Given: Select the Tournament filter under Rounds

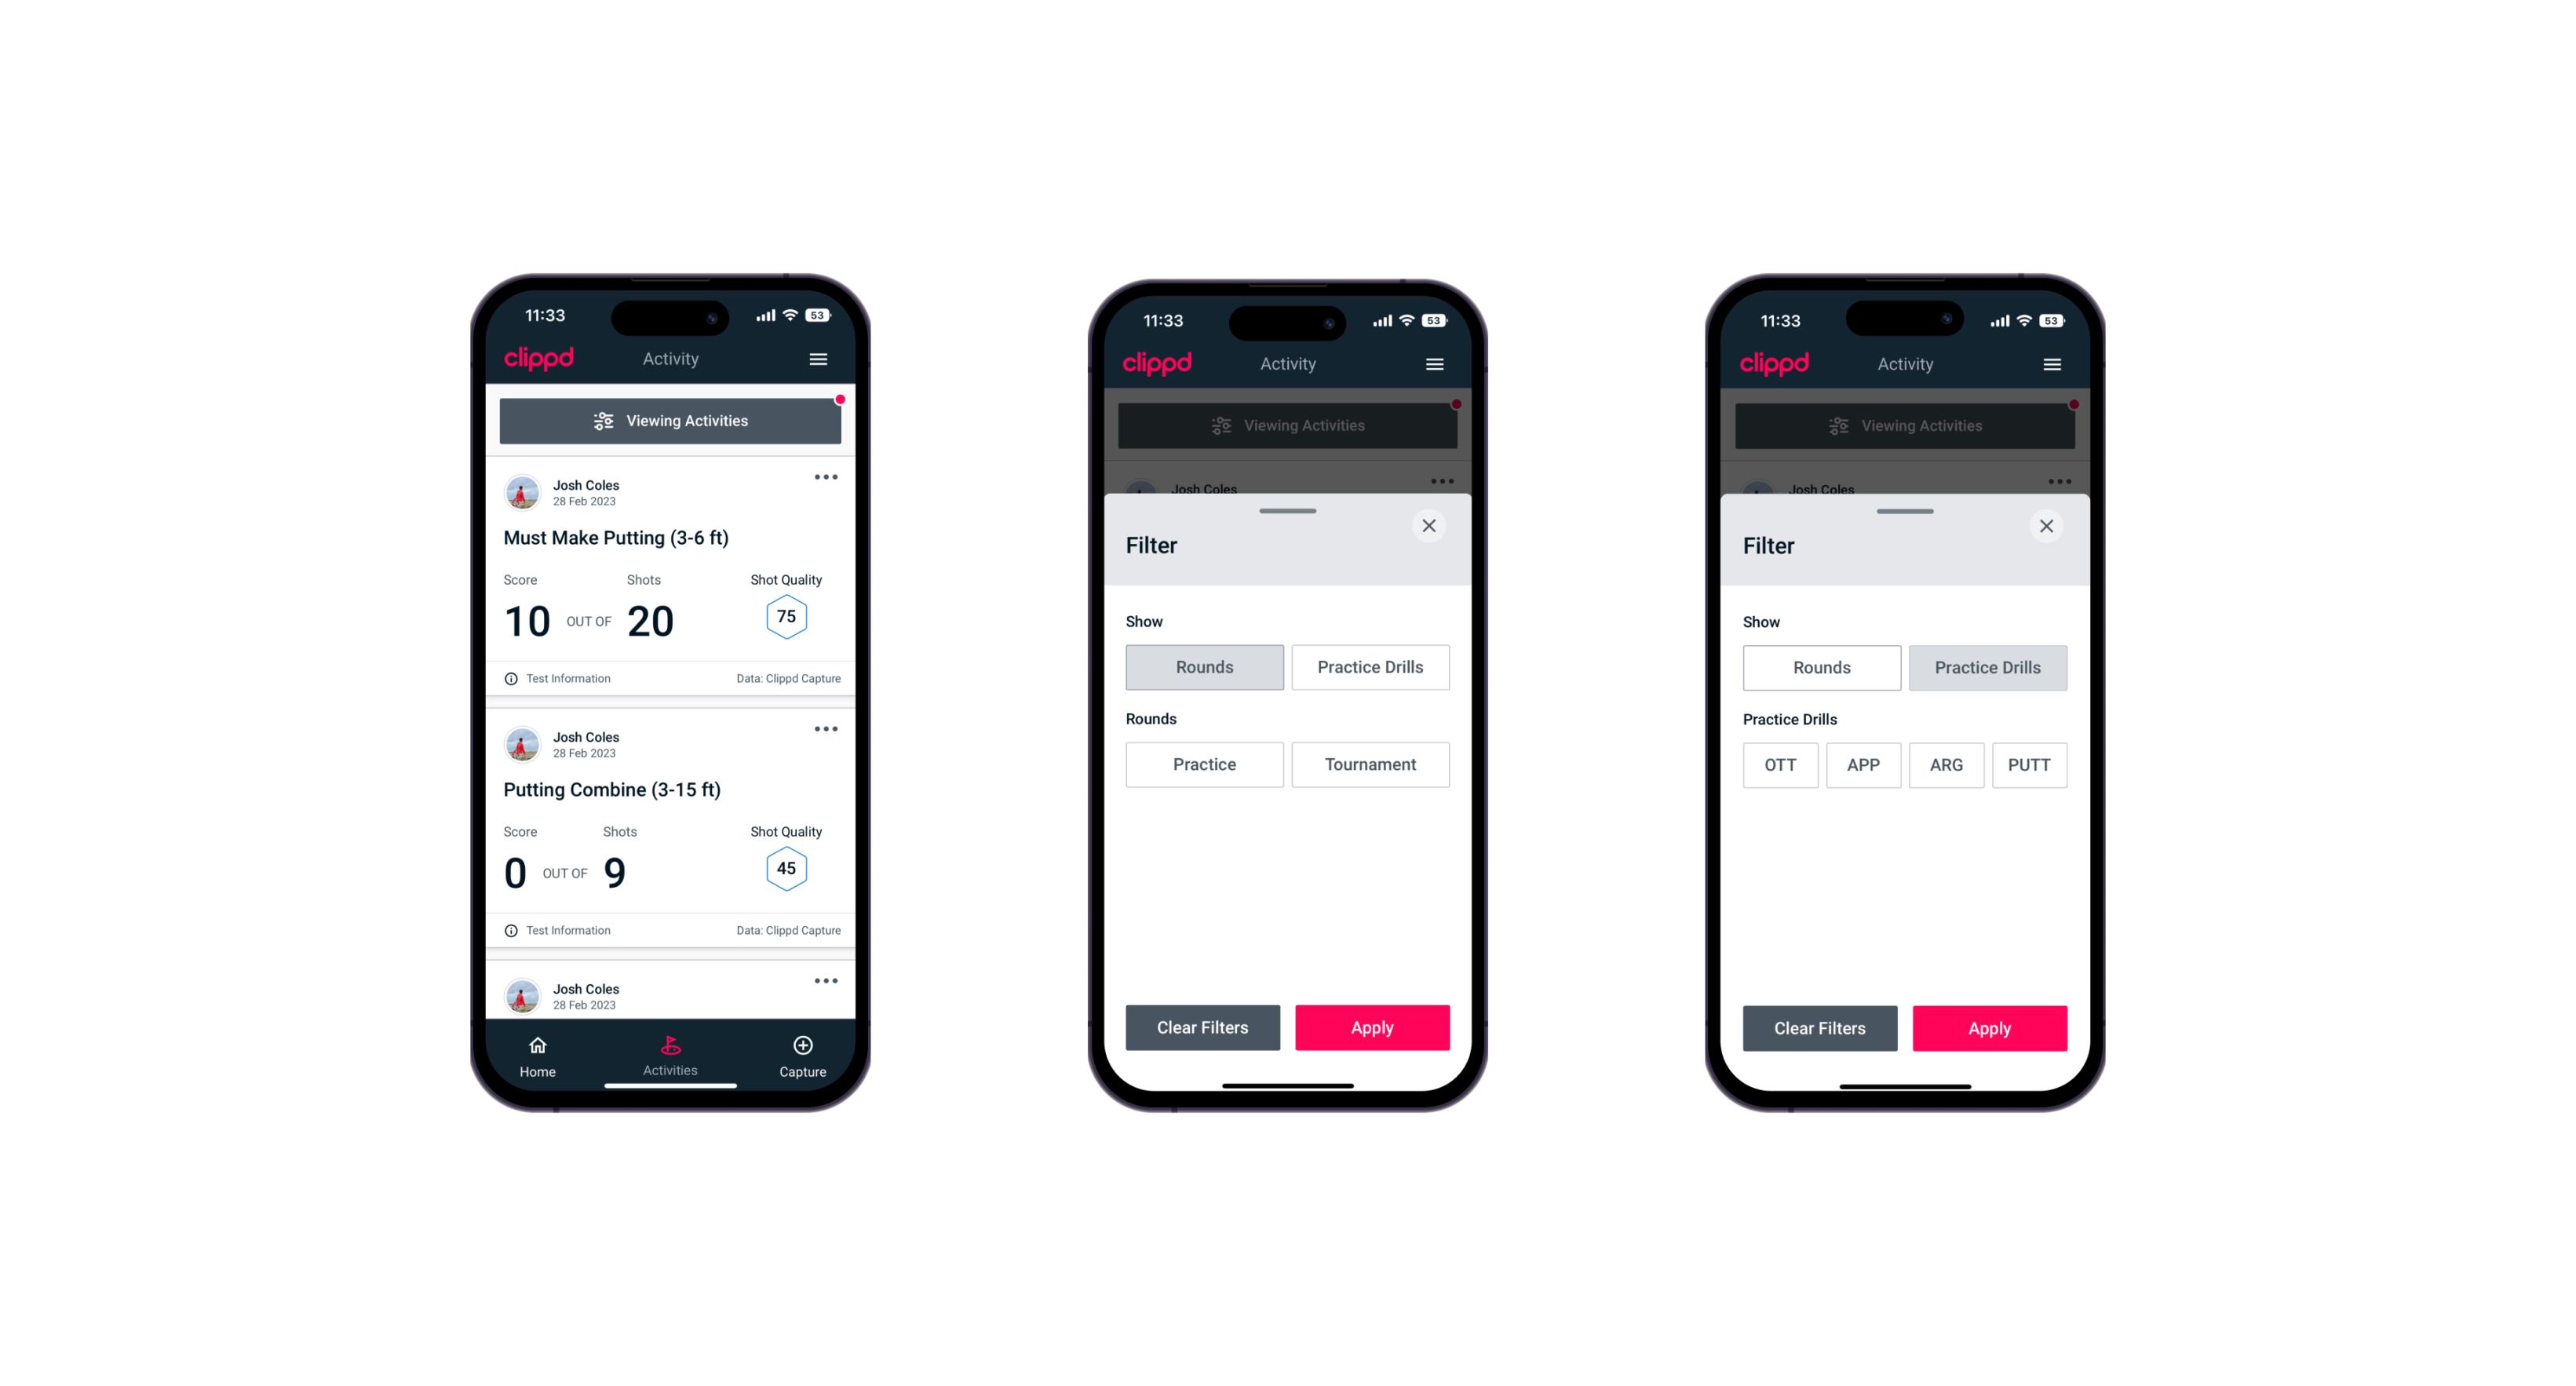Looking at the screenshot, I should [x=1367, y=763].
